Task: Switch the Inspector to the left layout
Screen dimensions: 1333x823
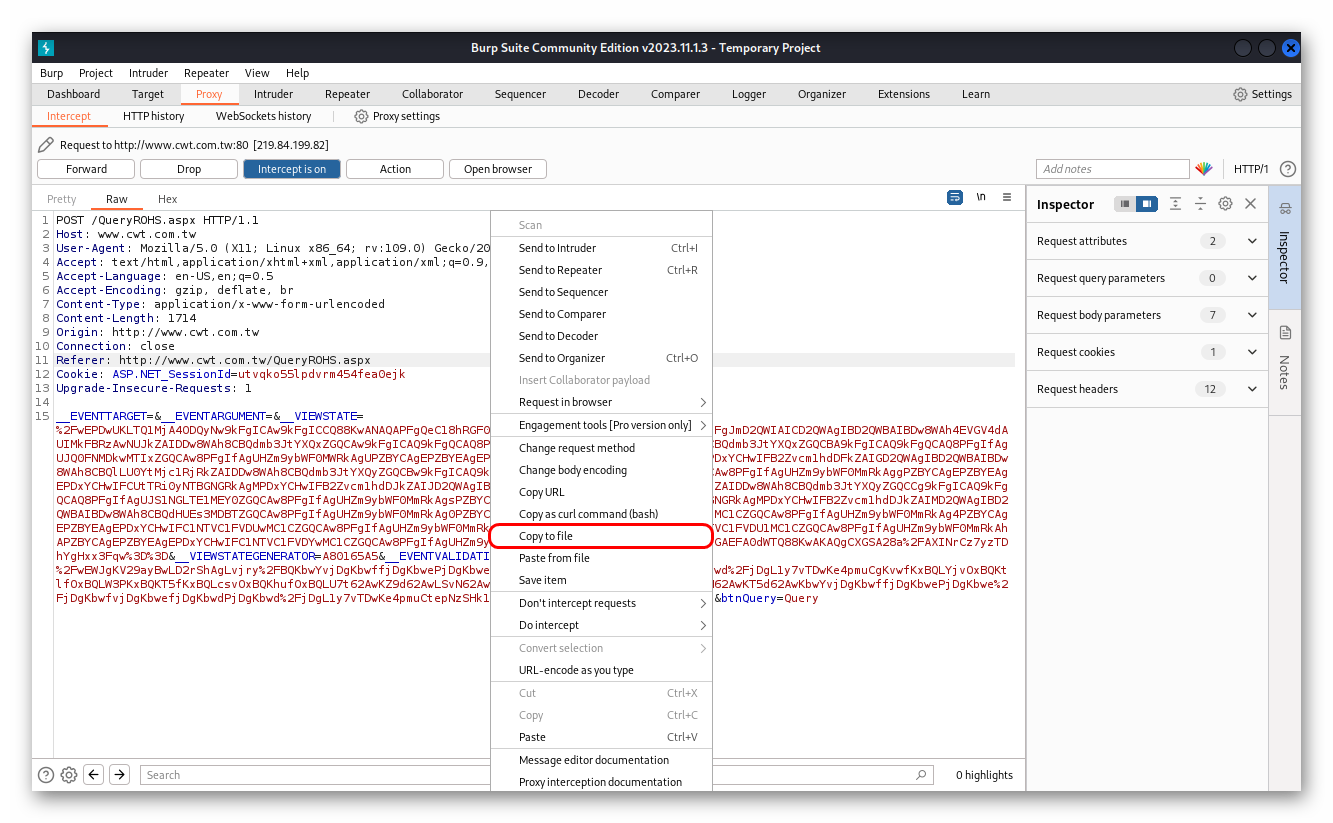Action: 1126,204
